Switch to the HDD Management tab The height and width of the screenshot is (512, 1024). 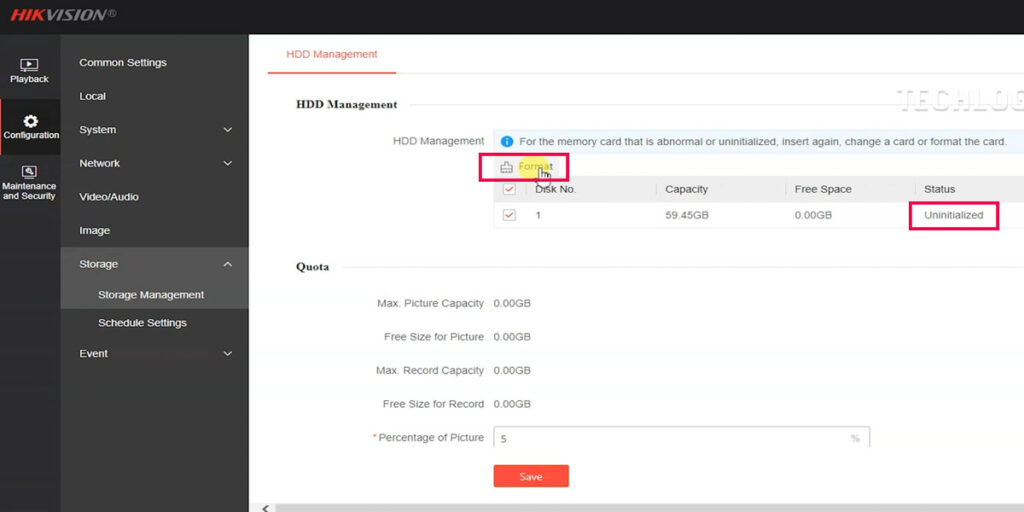[332, 54]
